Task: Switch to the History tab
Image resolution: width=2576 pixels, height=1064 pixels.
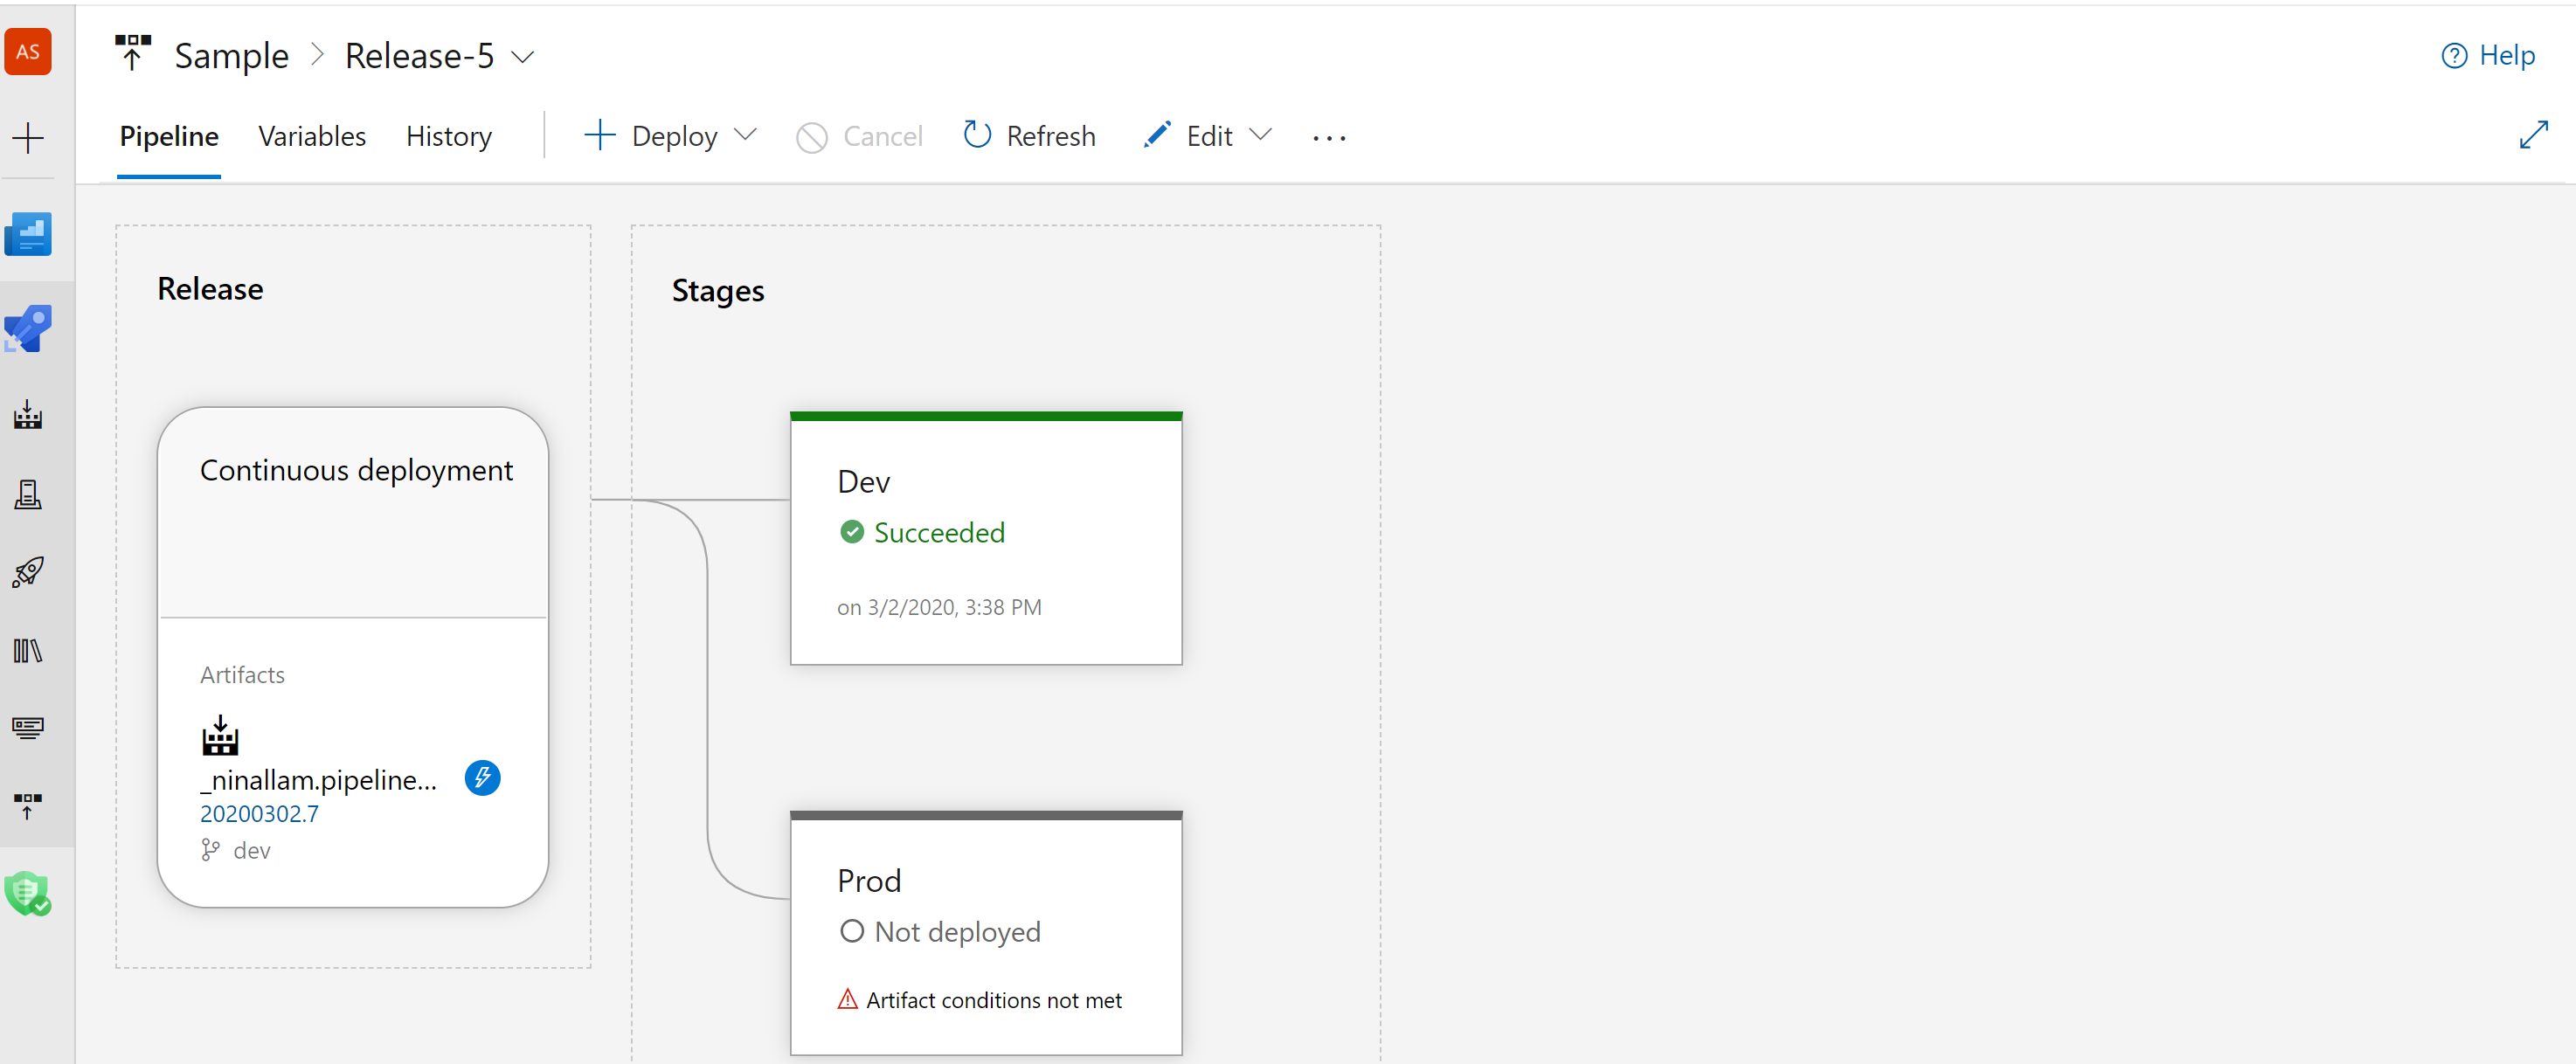Action: (x=448, y=136)
